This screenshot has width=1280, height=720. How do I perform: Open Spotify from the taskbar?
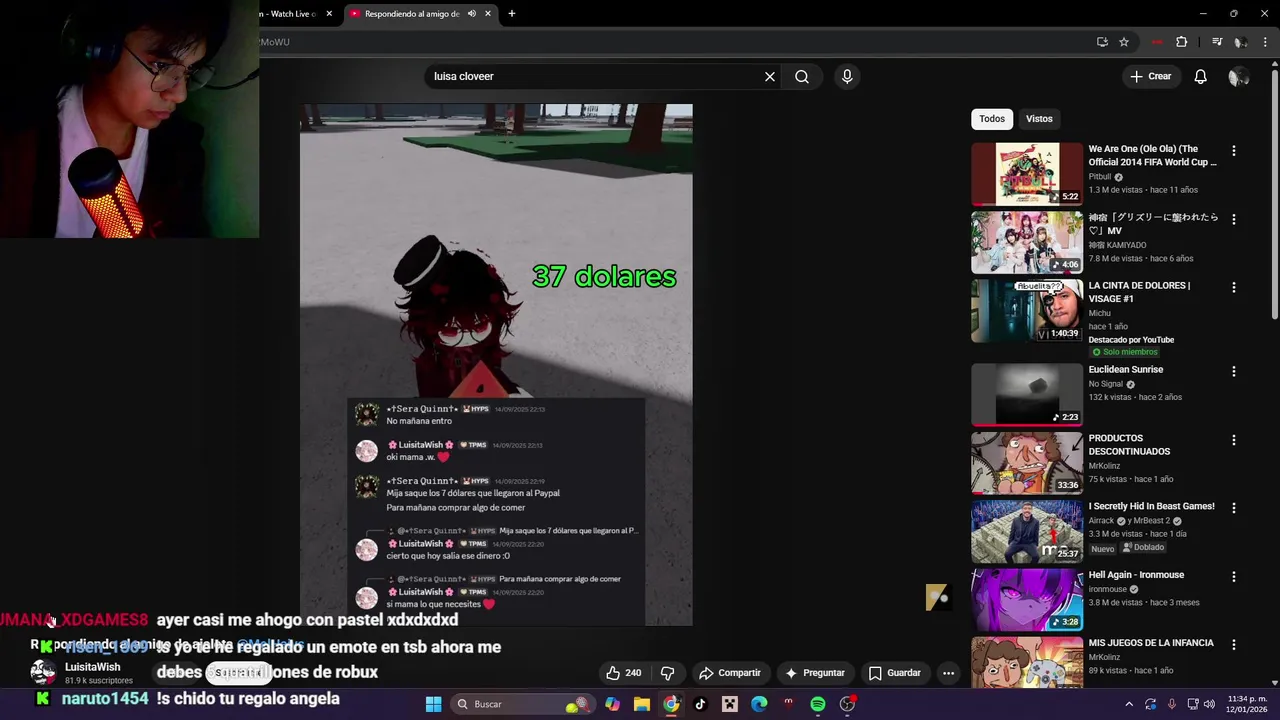pyautogui.click(x=817, y=704)
